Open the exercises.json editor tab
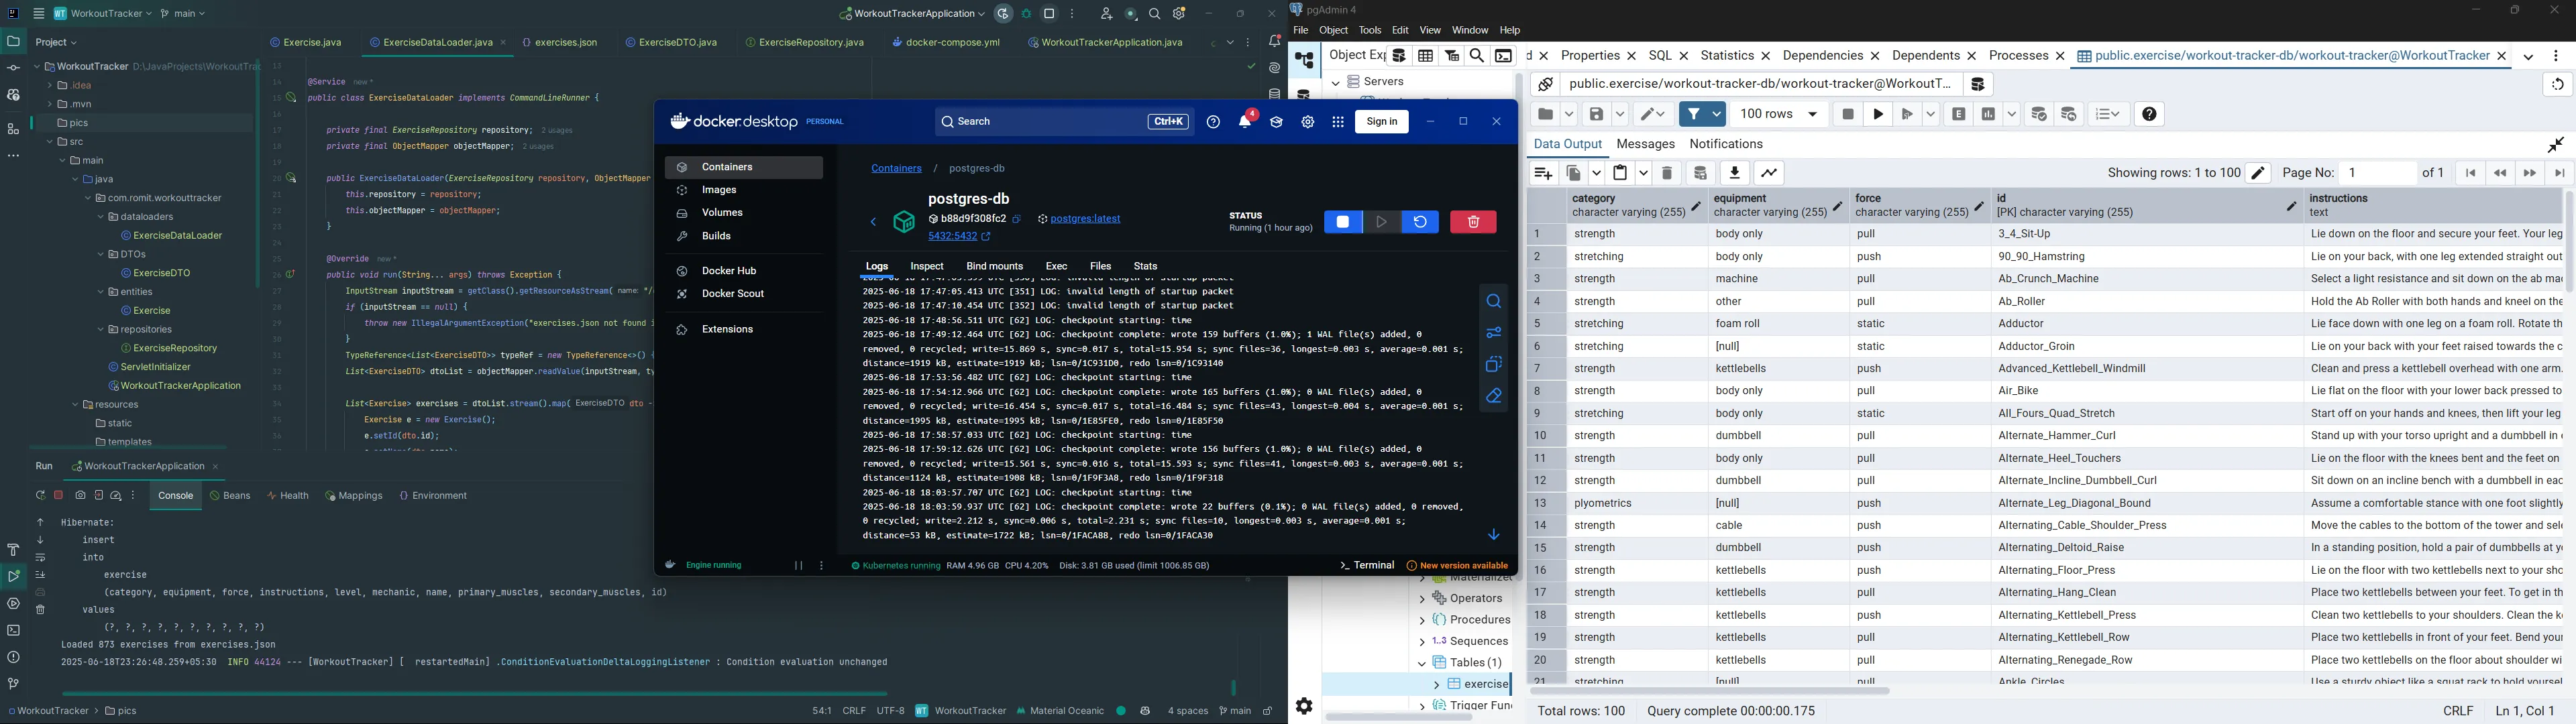 [x=559, y=43]
